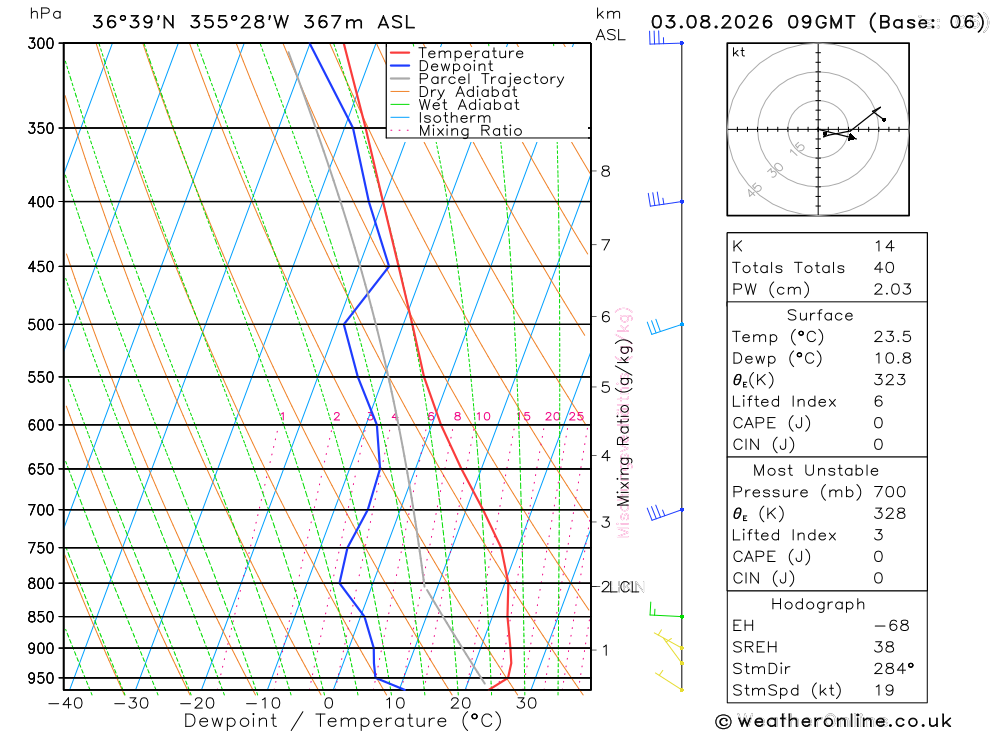This screenshot has height=733, width=1000.
Task: Click the yellow 900 hPa wind barb
Action: click(669, 640)
